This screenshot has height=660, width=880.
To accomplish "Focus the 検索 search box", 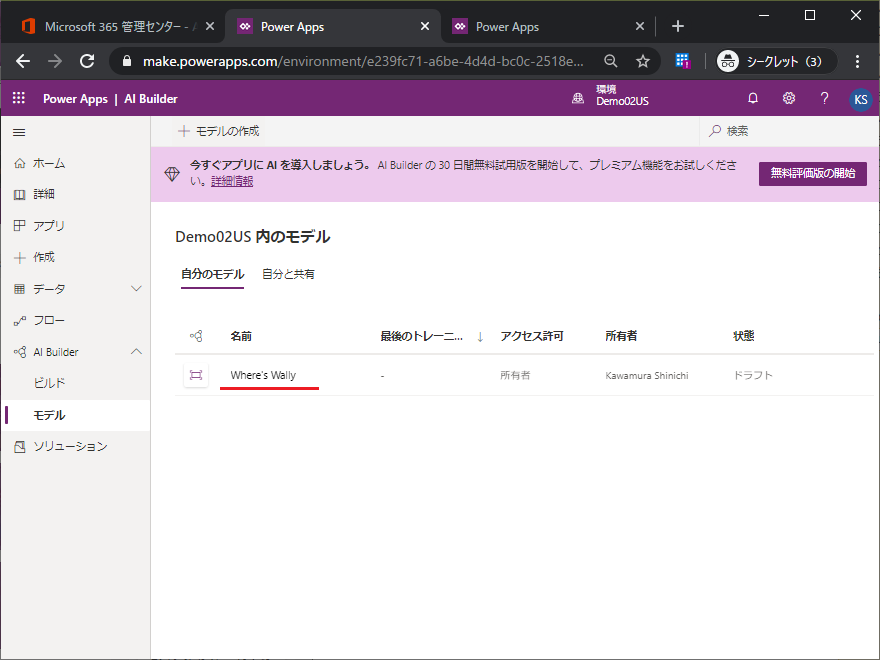I will point(789,131).
